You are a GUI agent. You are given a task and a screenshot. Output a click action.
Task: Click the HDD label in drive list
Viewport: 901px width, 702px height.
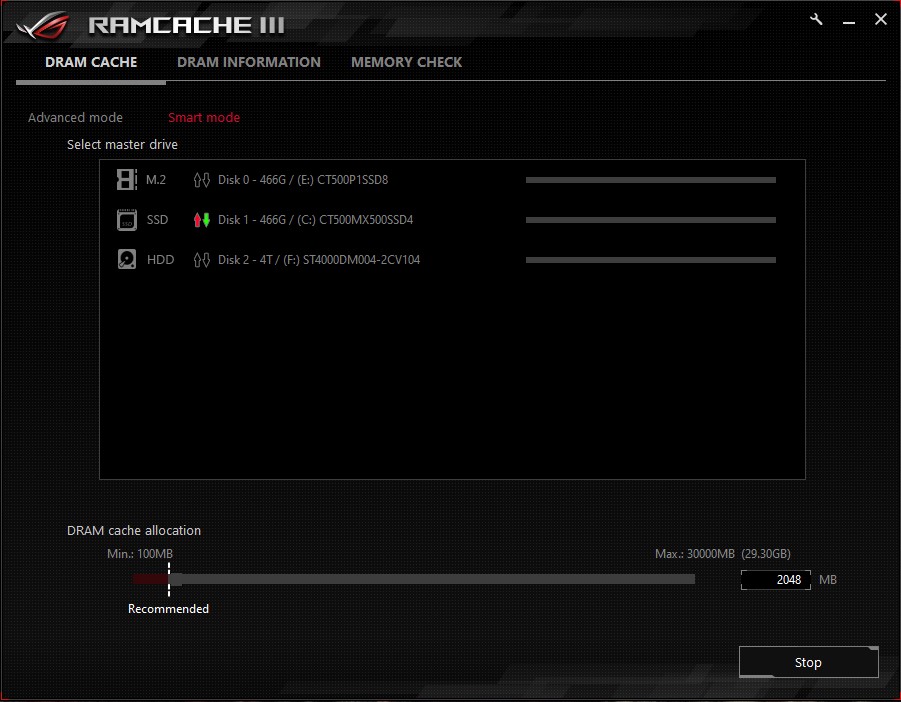(x=160, y=260)
